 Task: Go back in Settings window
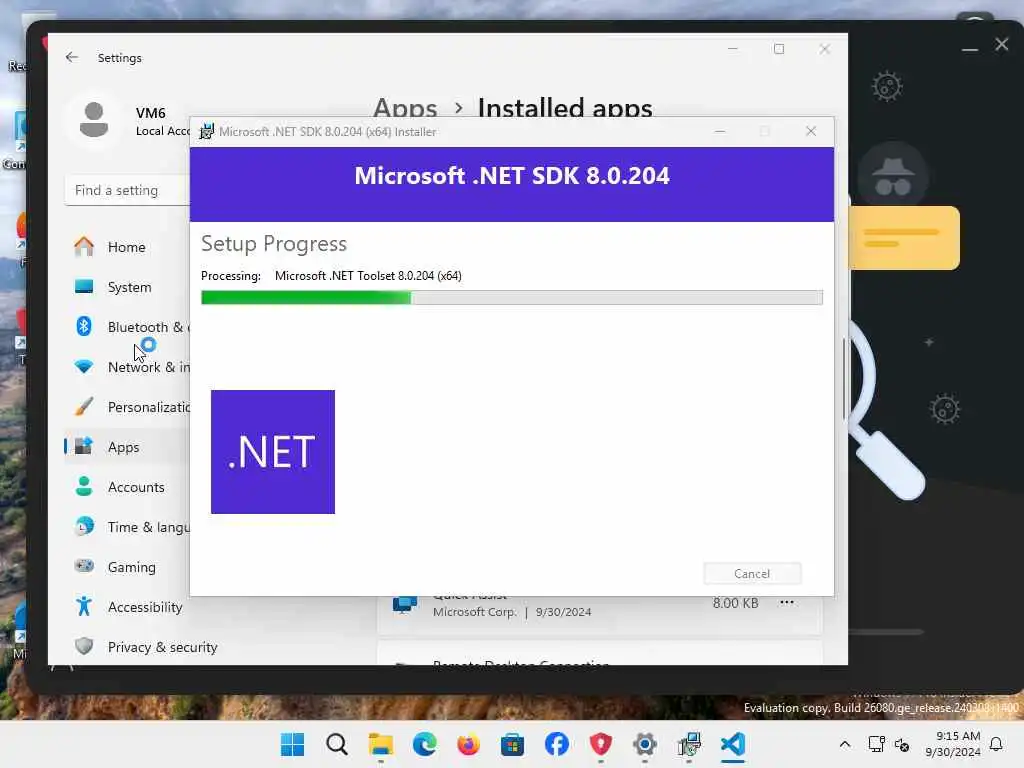click(x=72, y=57)
